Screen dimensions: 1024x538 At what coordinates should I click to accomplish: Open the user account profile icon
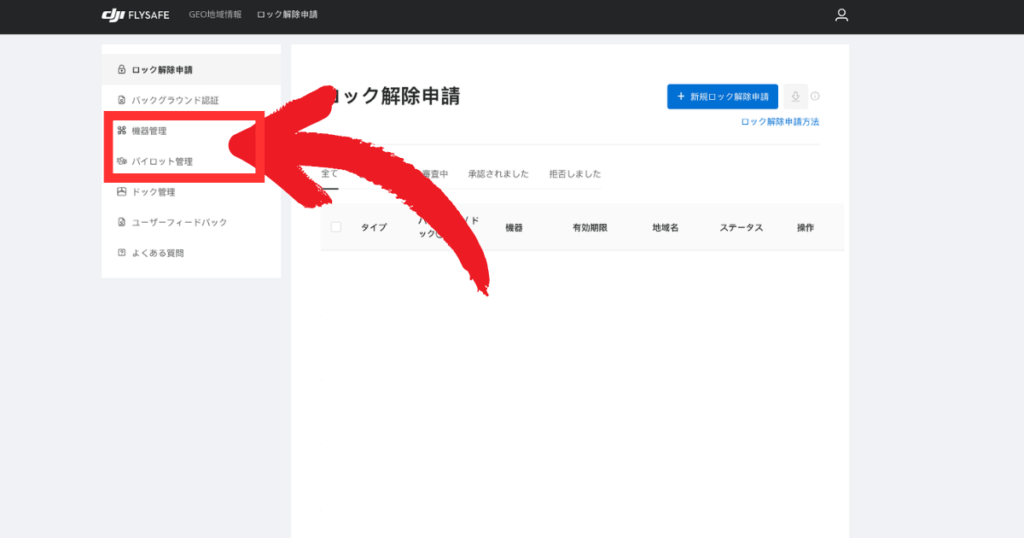(x=841, y=15)
